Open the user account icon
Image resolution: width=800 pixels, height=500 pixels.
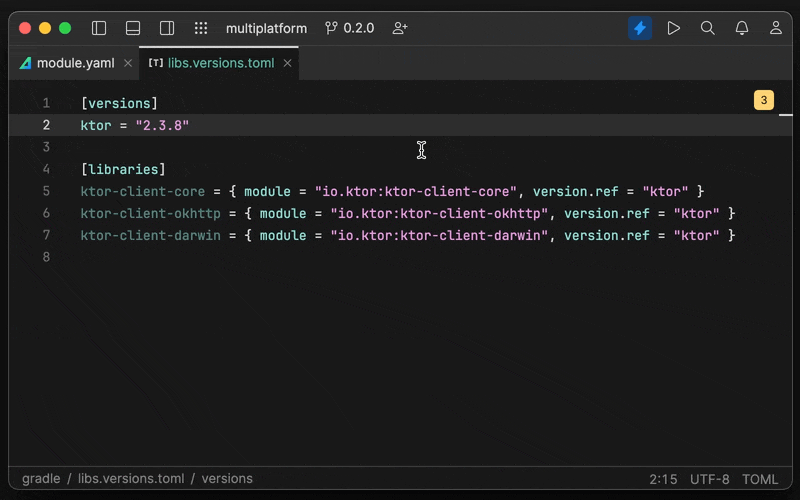(x=776, y=28)
